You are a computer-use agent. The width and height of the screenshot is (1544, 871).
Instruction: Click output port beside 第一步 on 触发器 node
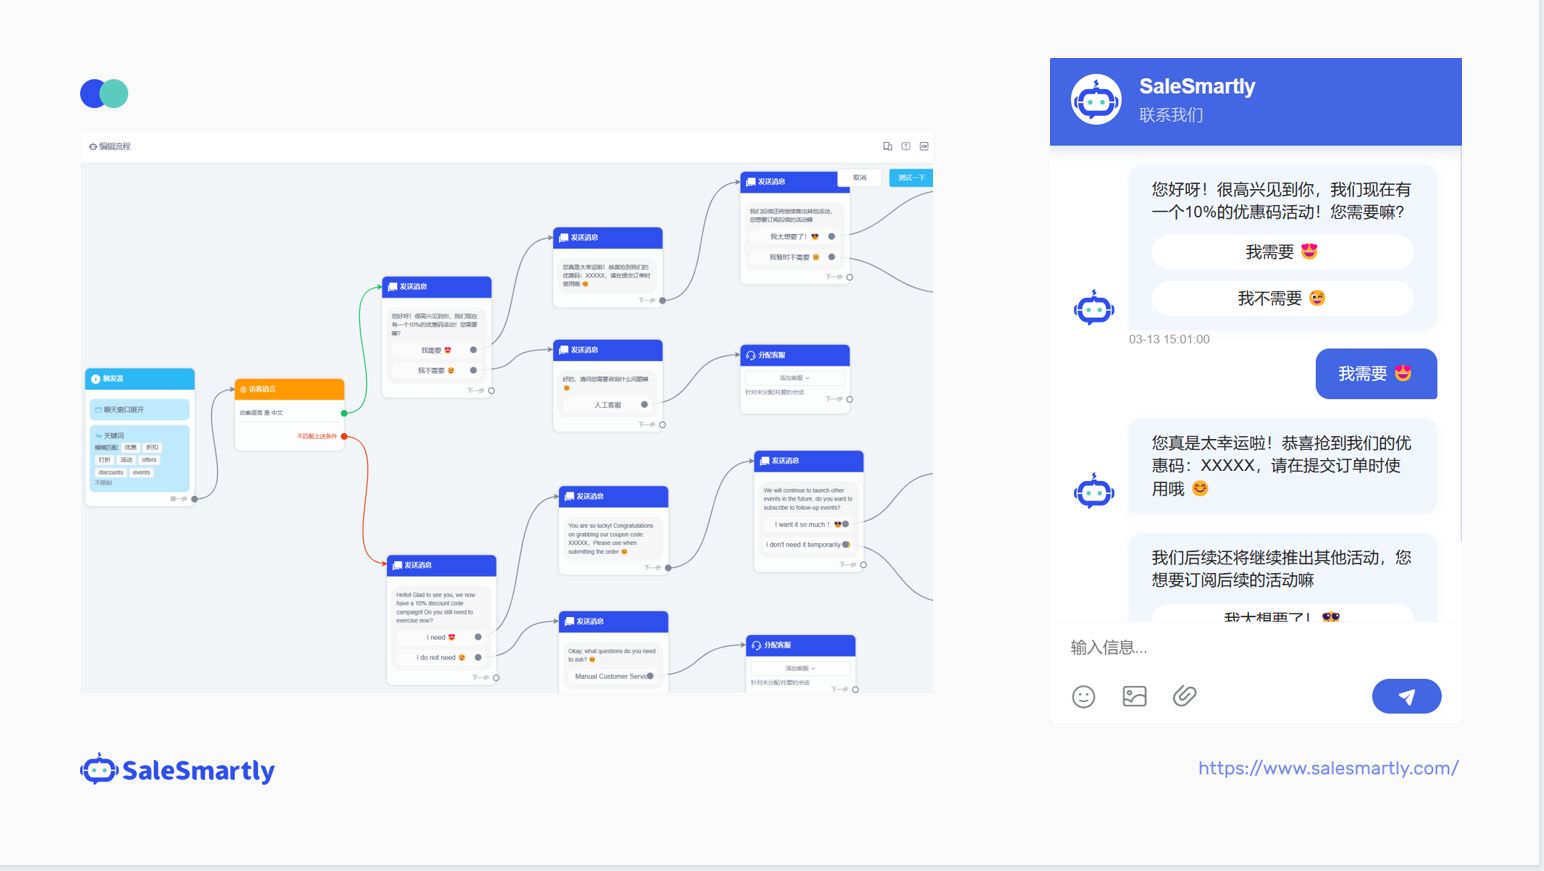pyautogui.click(x=194, y=498)
